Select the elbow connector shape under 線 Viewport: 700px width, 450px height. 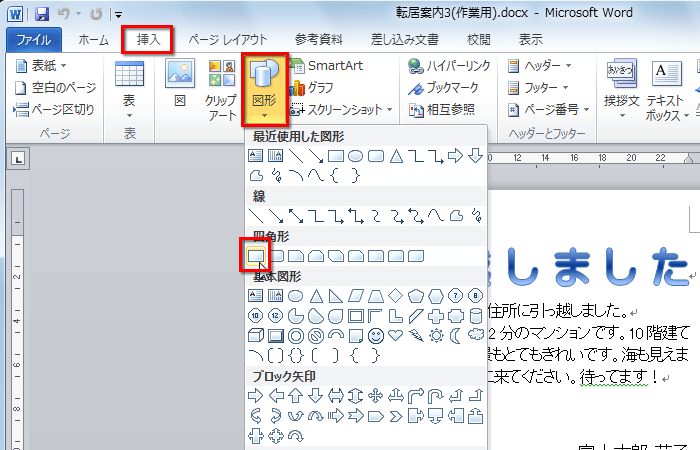click(x=316, y=216)
